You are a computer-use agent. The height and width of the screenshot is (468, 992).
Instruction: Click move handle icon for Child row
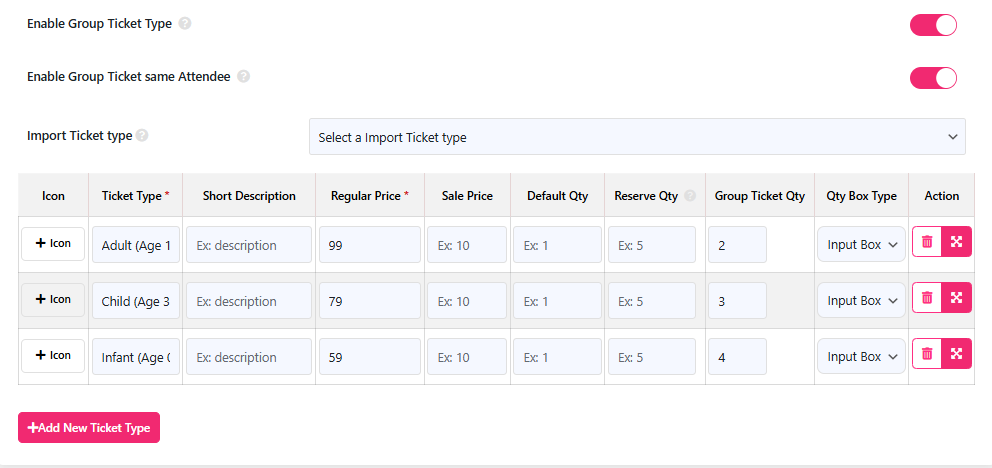957,297
